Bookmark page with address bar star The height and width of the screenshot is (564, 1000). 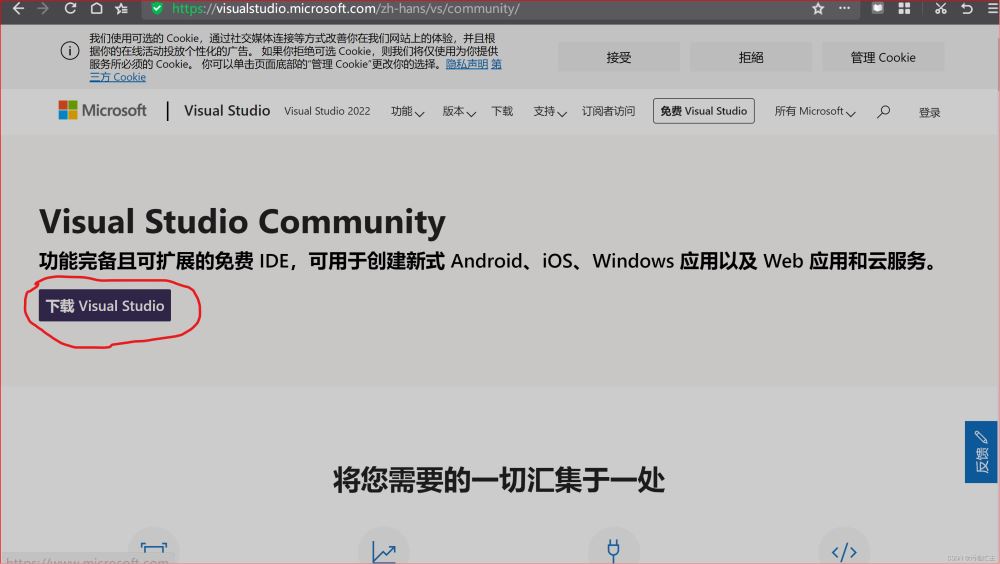(818, 9)
